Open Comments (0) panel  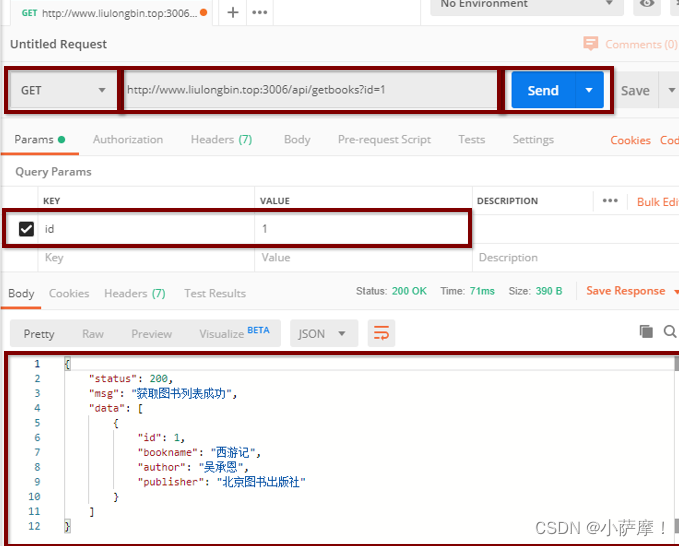tap(630, 44)
